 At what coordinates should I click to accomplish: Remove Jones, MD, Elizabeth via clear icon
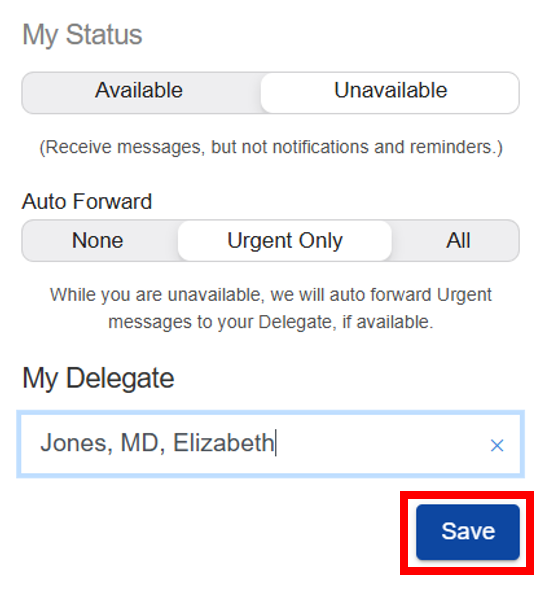coord(497,446)
